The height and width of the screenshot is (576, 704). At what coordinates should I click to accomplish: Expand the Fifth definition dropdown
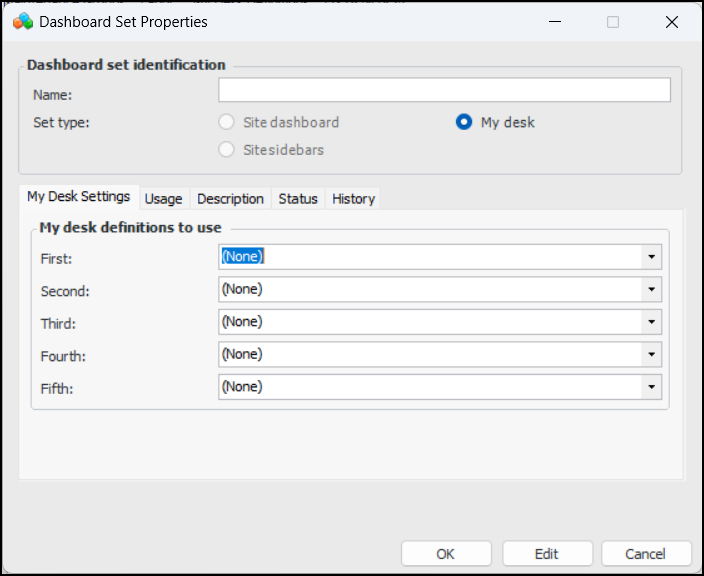click(652, 387)
